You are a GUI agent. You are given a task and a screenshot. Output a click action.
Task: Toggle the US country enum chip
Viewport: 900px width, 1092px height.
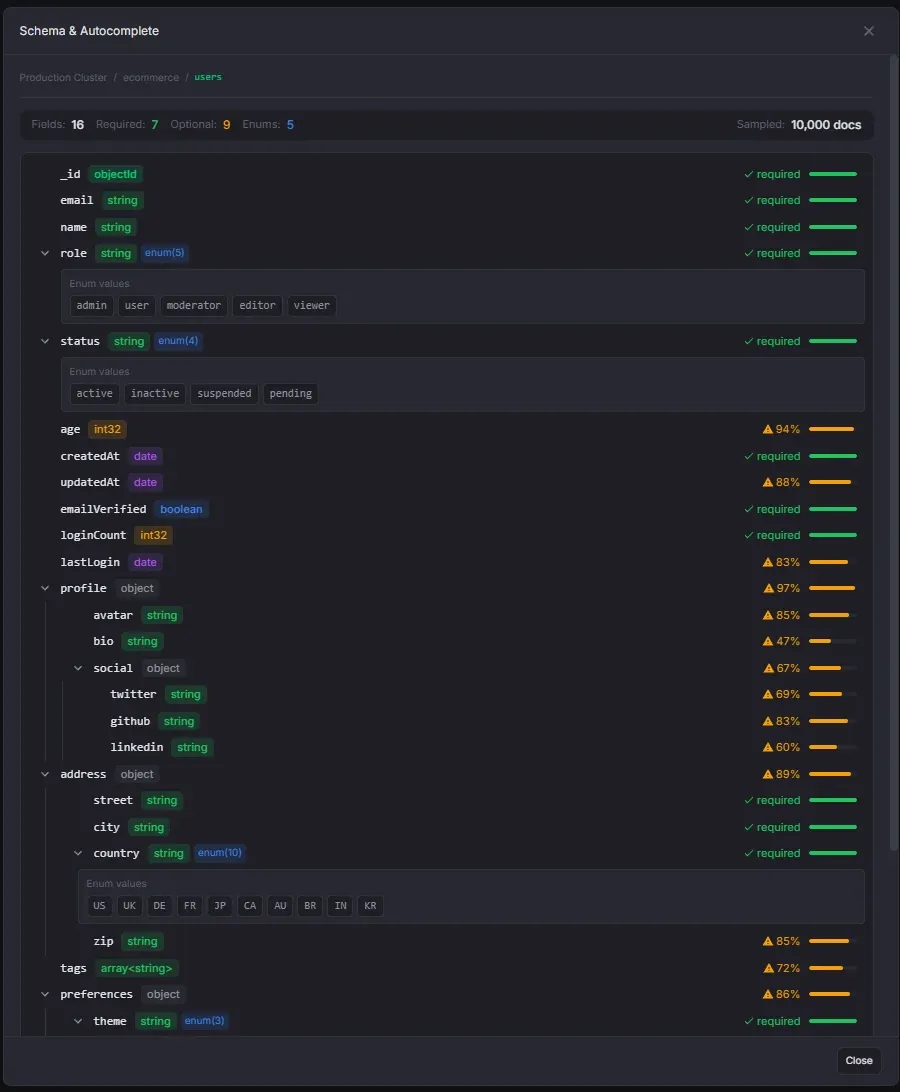[x=99, y=906]
